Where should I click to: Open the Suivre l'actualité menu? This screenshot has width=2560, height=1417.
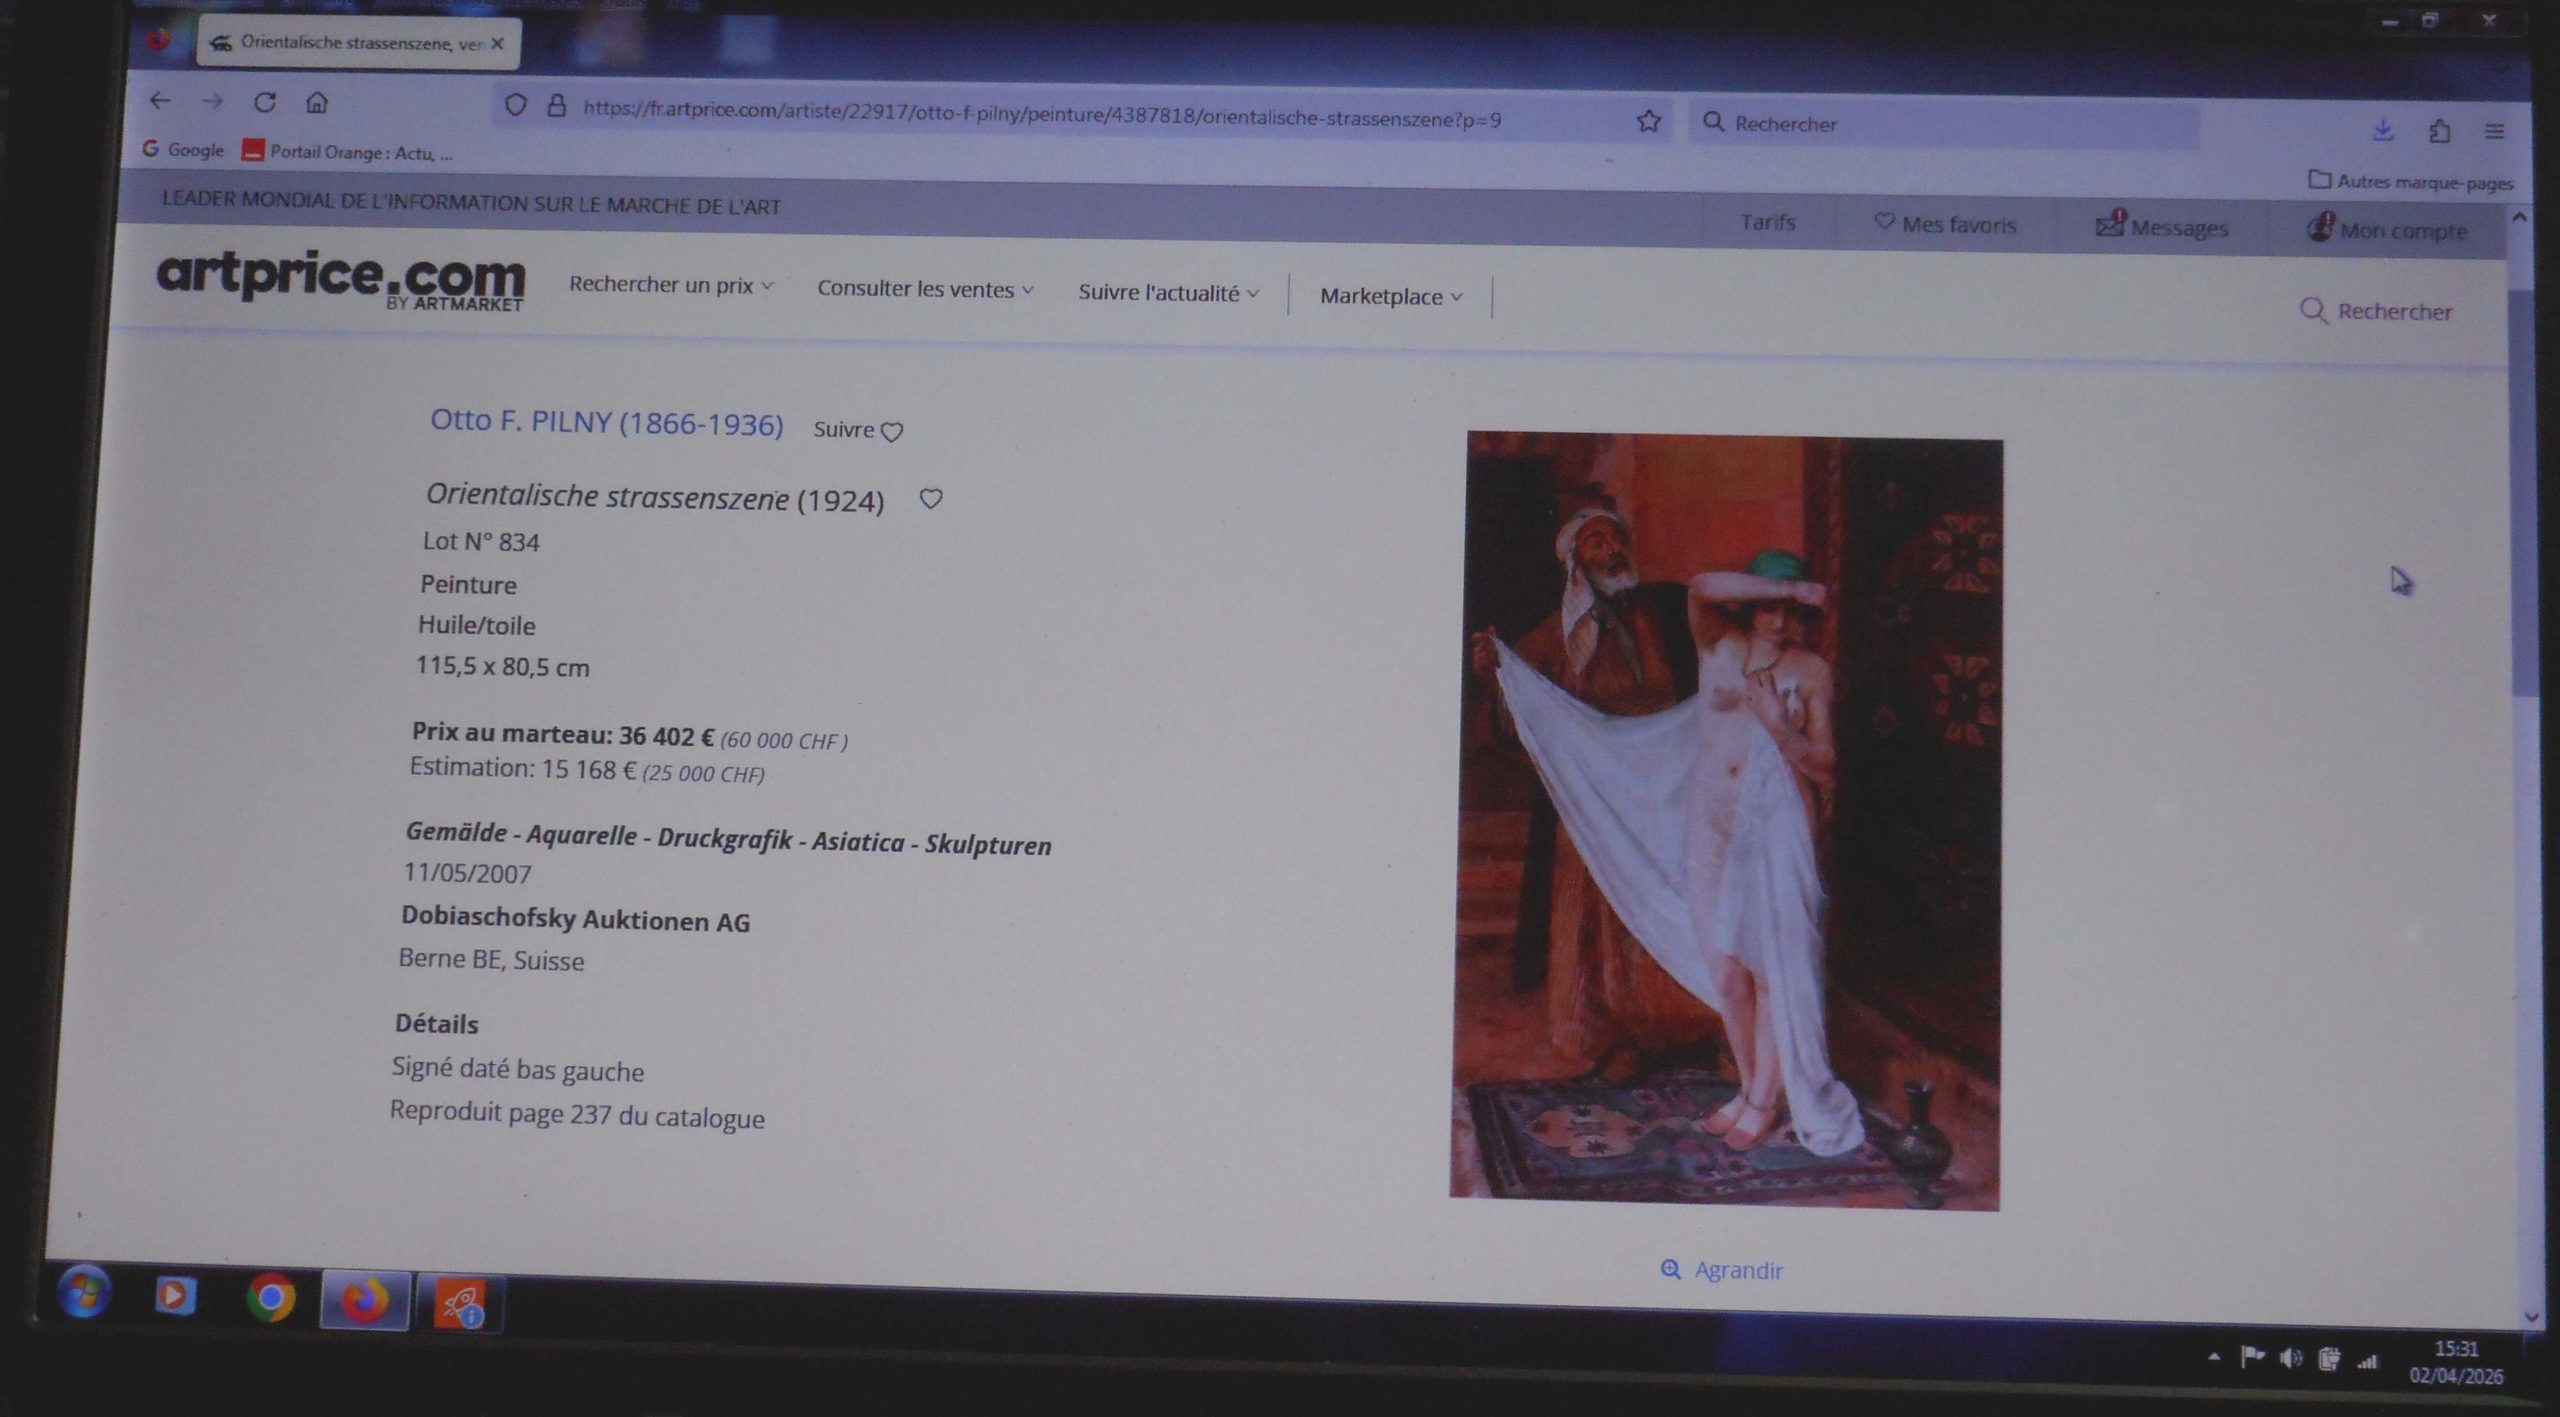tap(1168, 293)
